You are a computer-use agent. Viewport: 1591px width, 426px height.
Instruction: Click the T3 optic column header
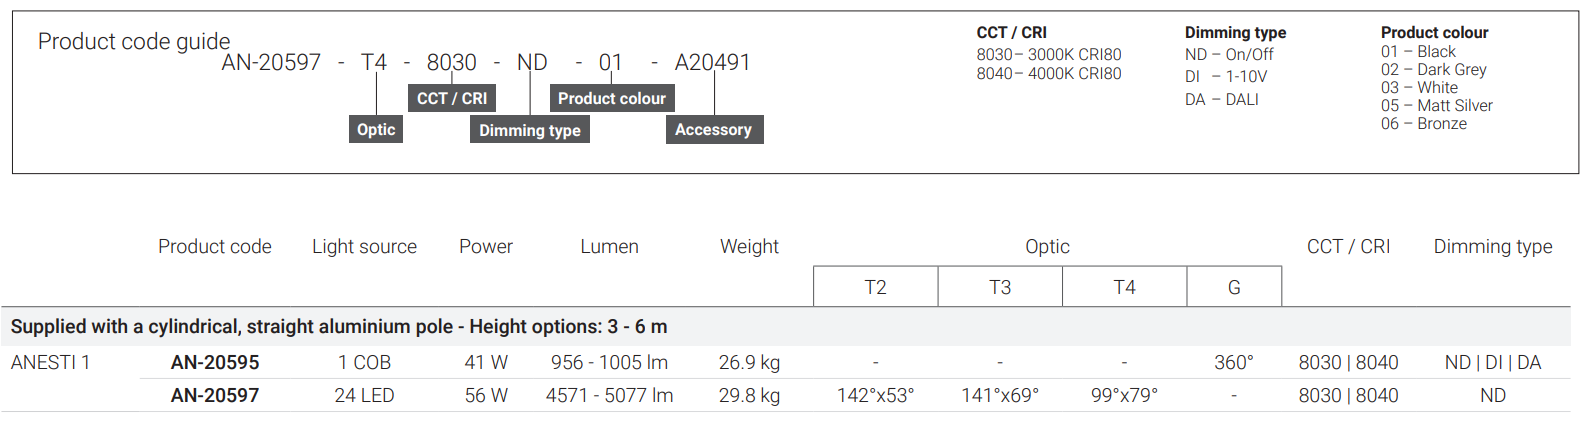pos(1000,287)
